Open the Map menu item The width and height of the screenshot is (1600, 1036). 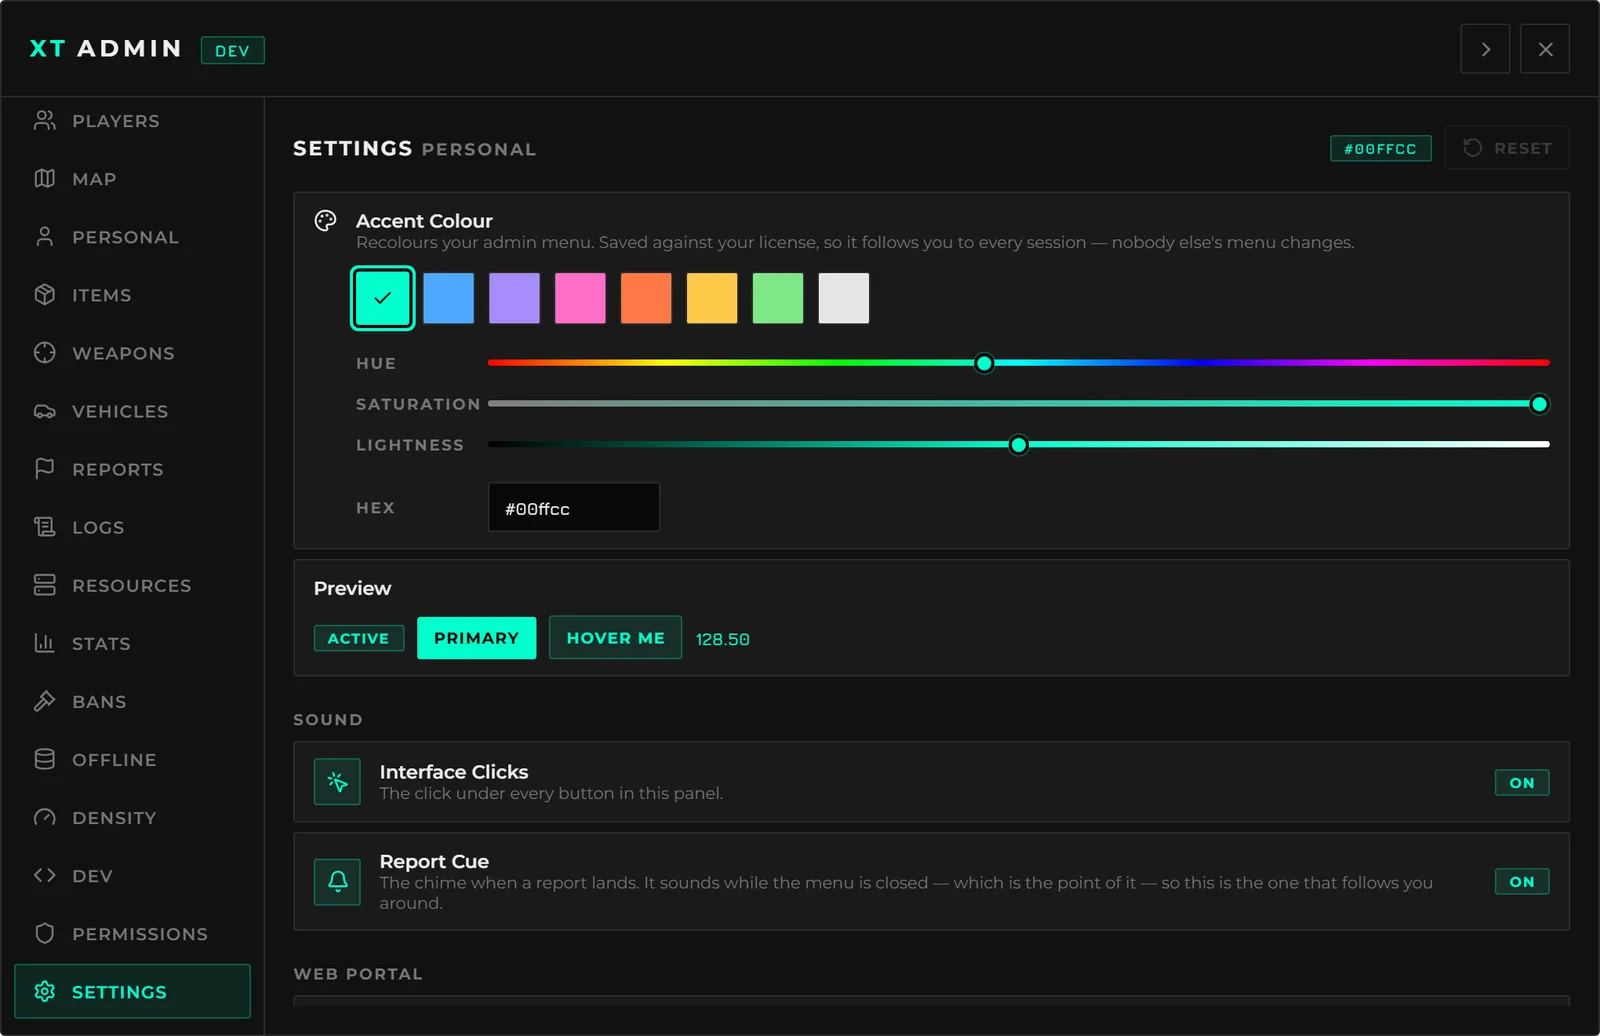point(132,179)
